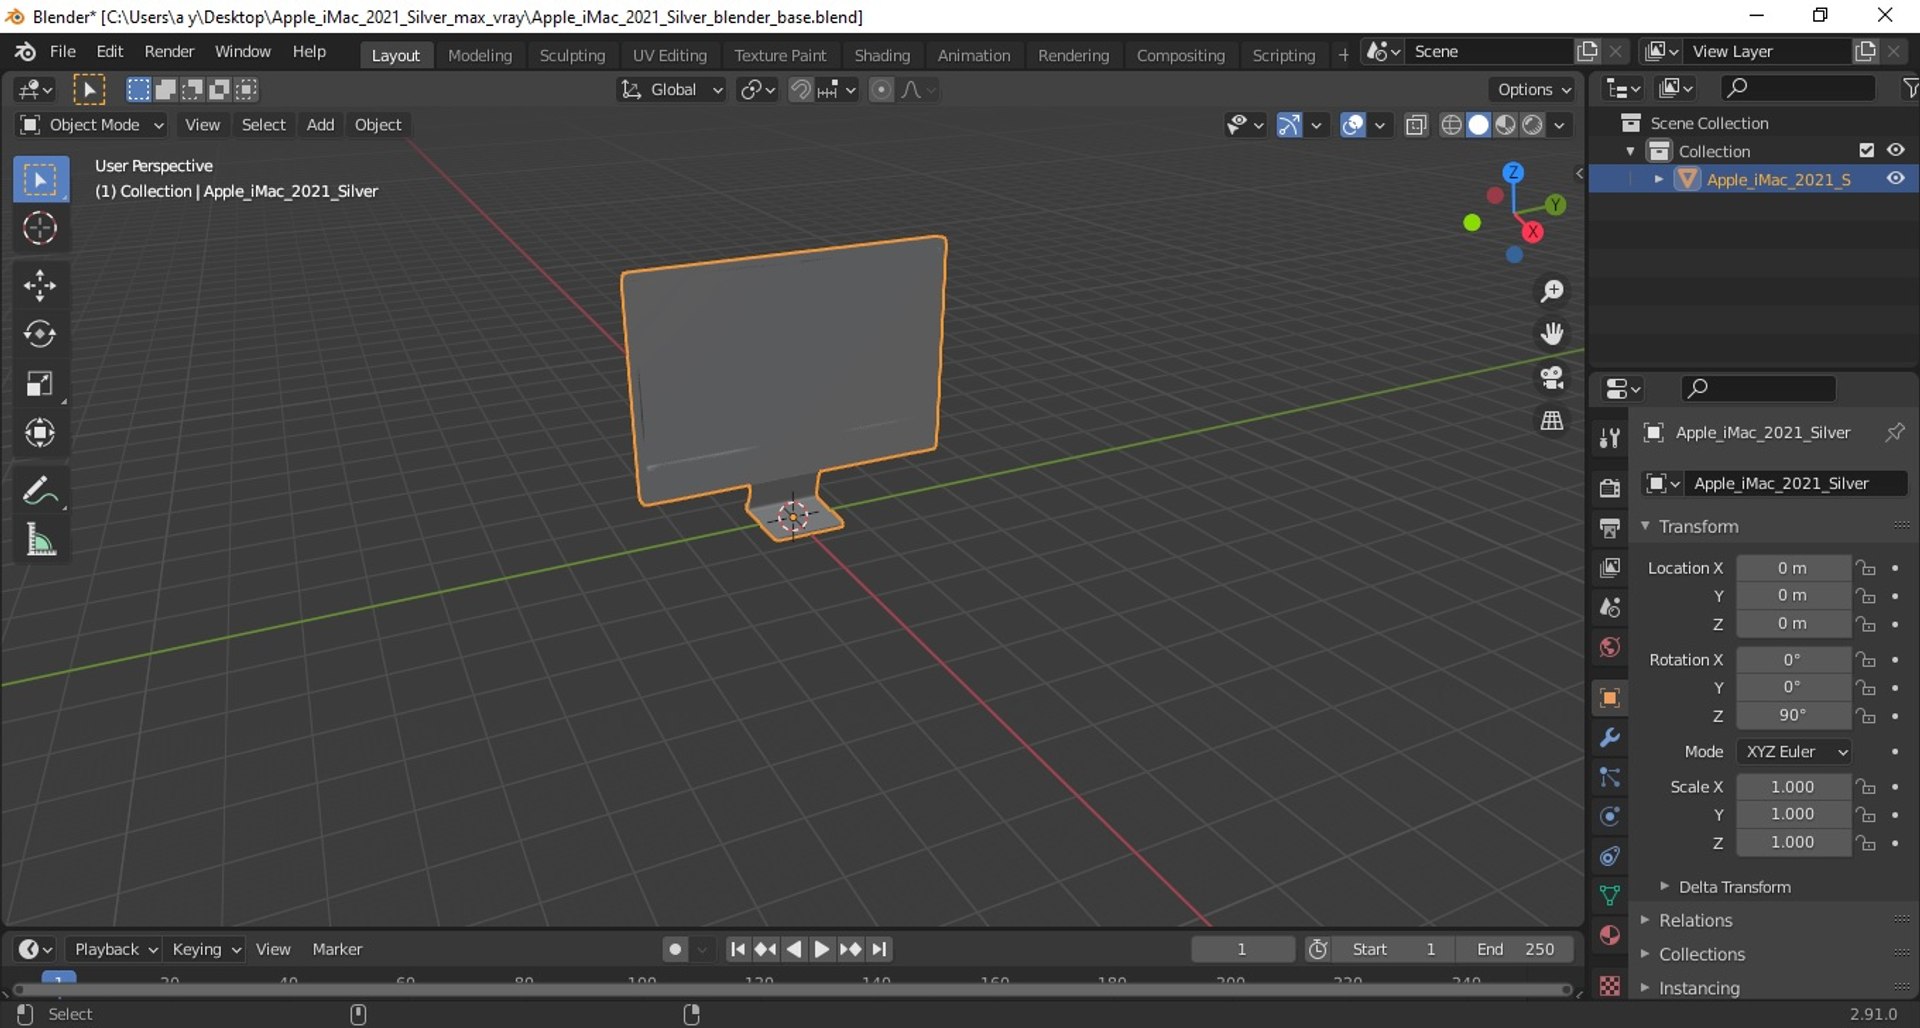This screenshot has height=1028, width=1920.
Task: Toggle lock on Location X
Action: 1866,568
